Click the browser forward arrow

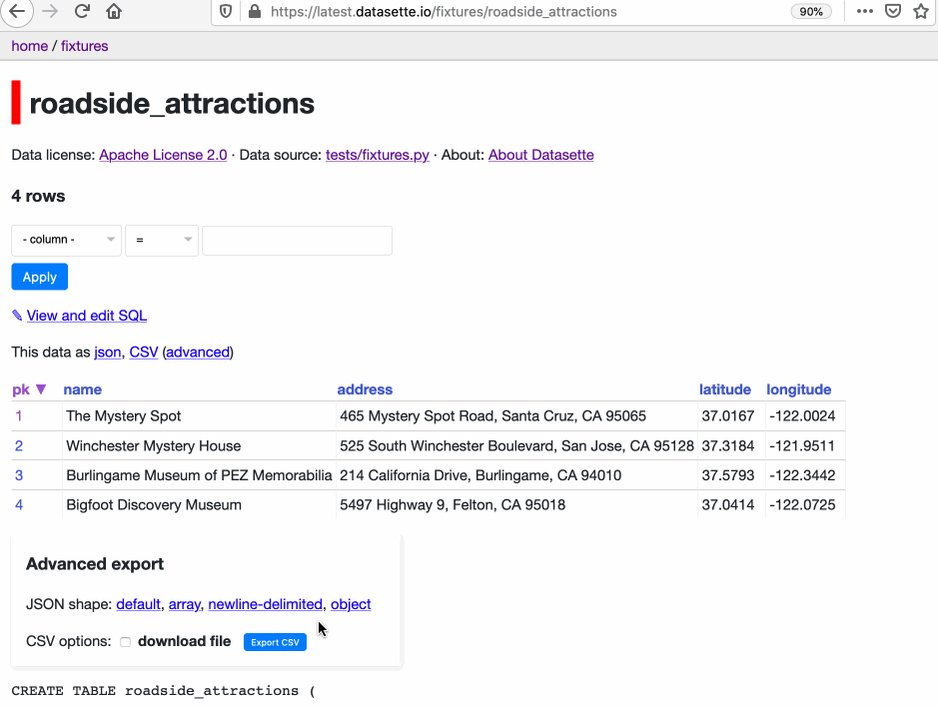pos(50,11)
